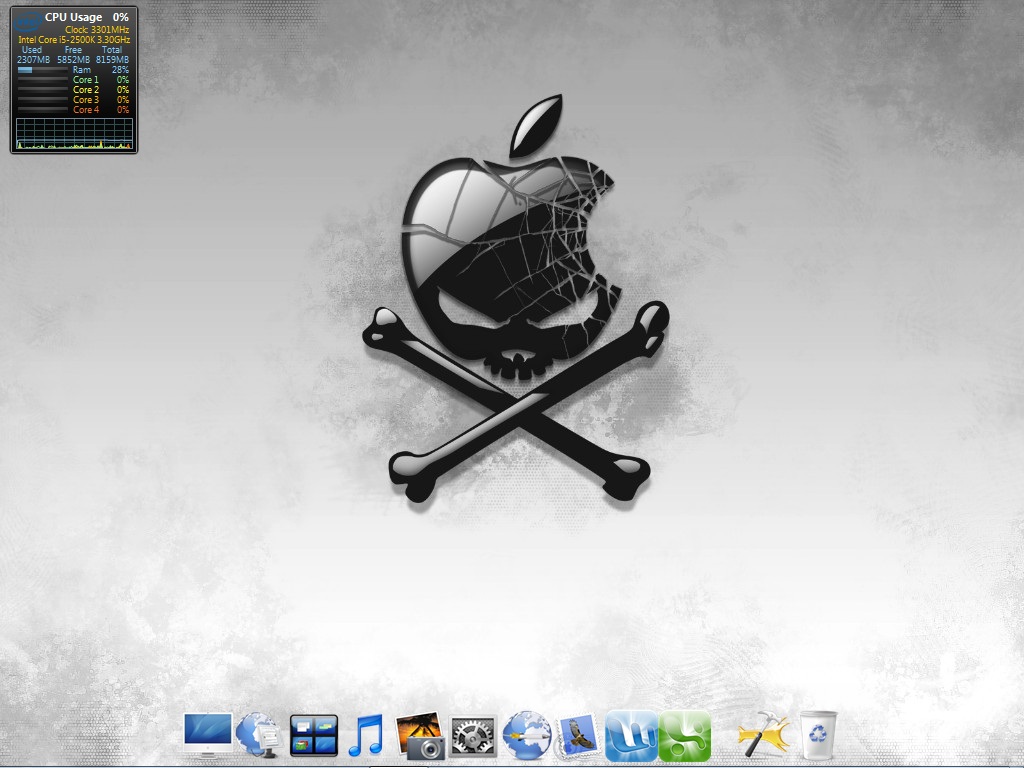This screenshot has height=768, width=1024.
Task: Click the CPU Usage title text
Action: click(73, 17)
